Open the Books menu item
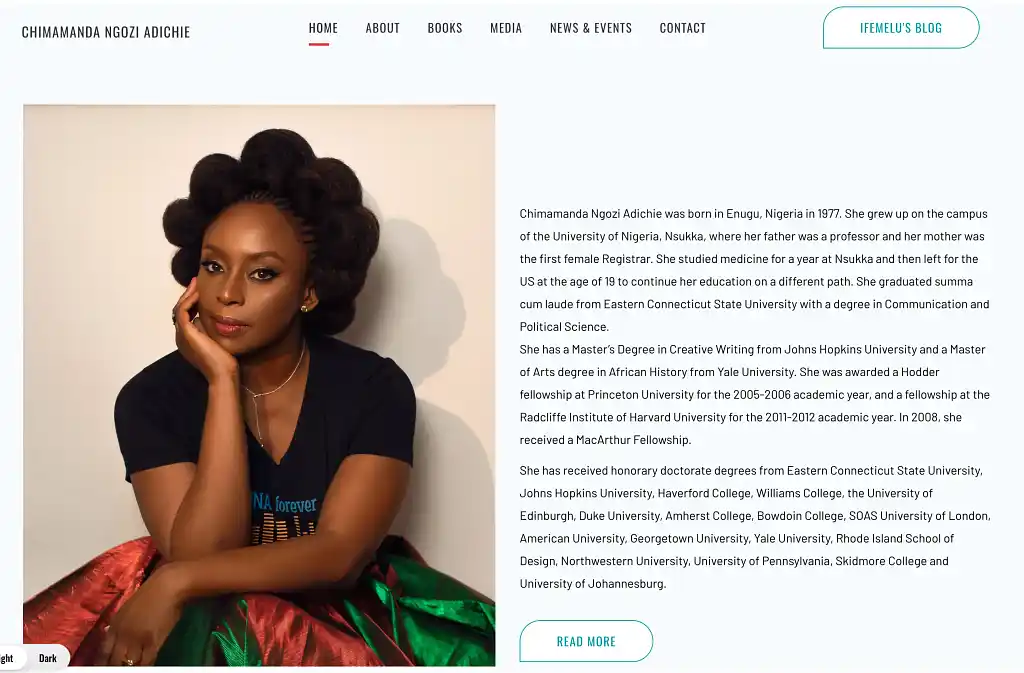 click(x=445, y=28)
